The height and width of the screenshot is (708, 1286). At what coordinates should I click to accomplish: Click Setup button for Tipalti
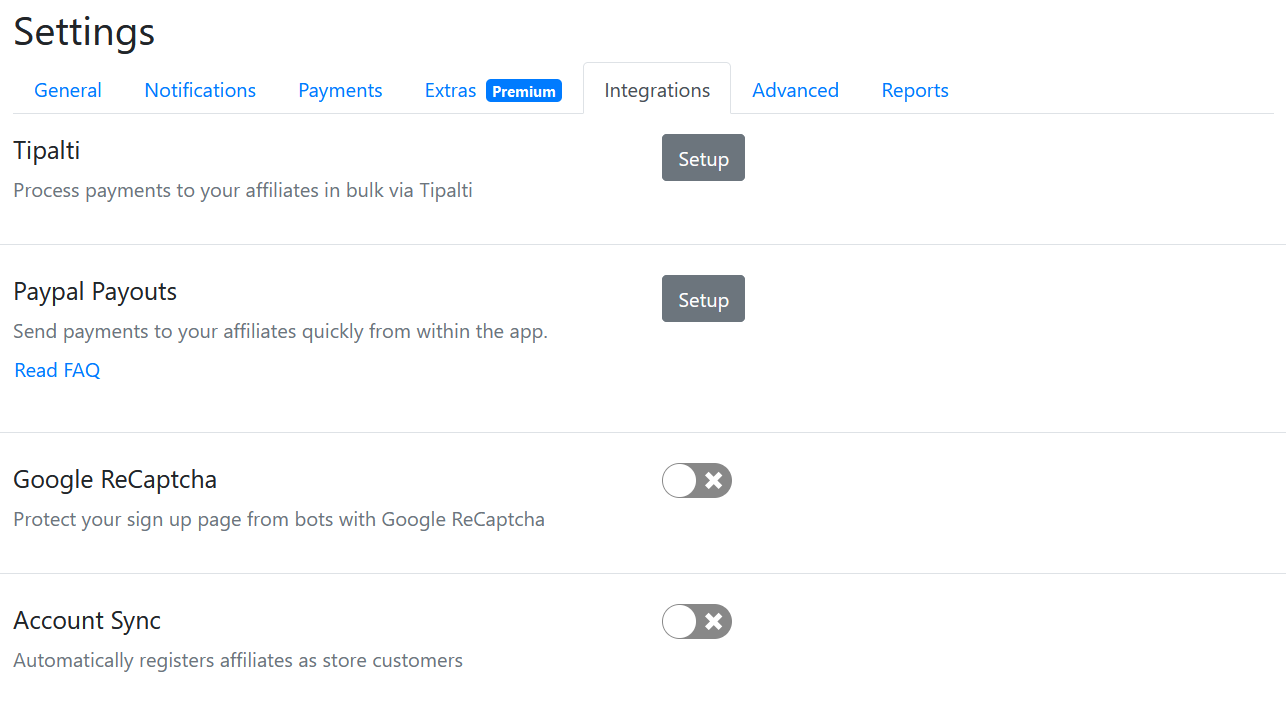click(x=703, y=158)
